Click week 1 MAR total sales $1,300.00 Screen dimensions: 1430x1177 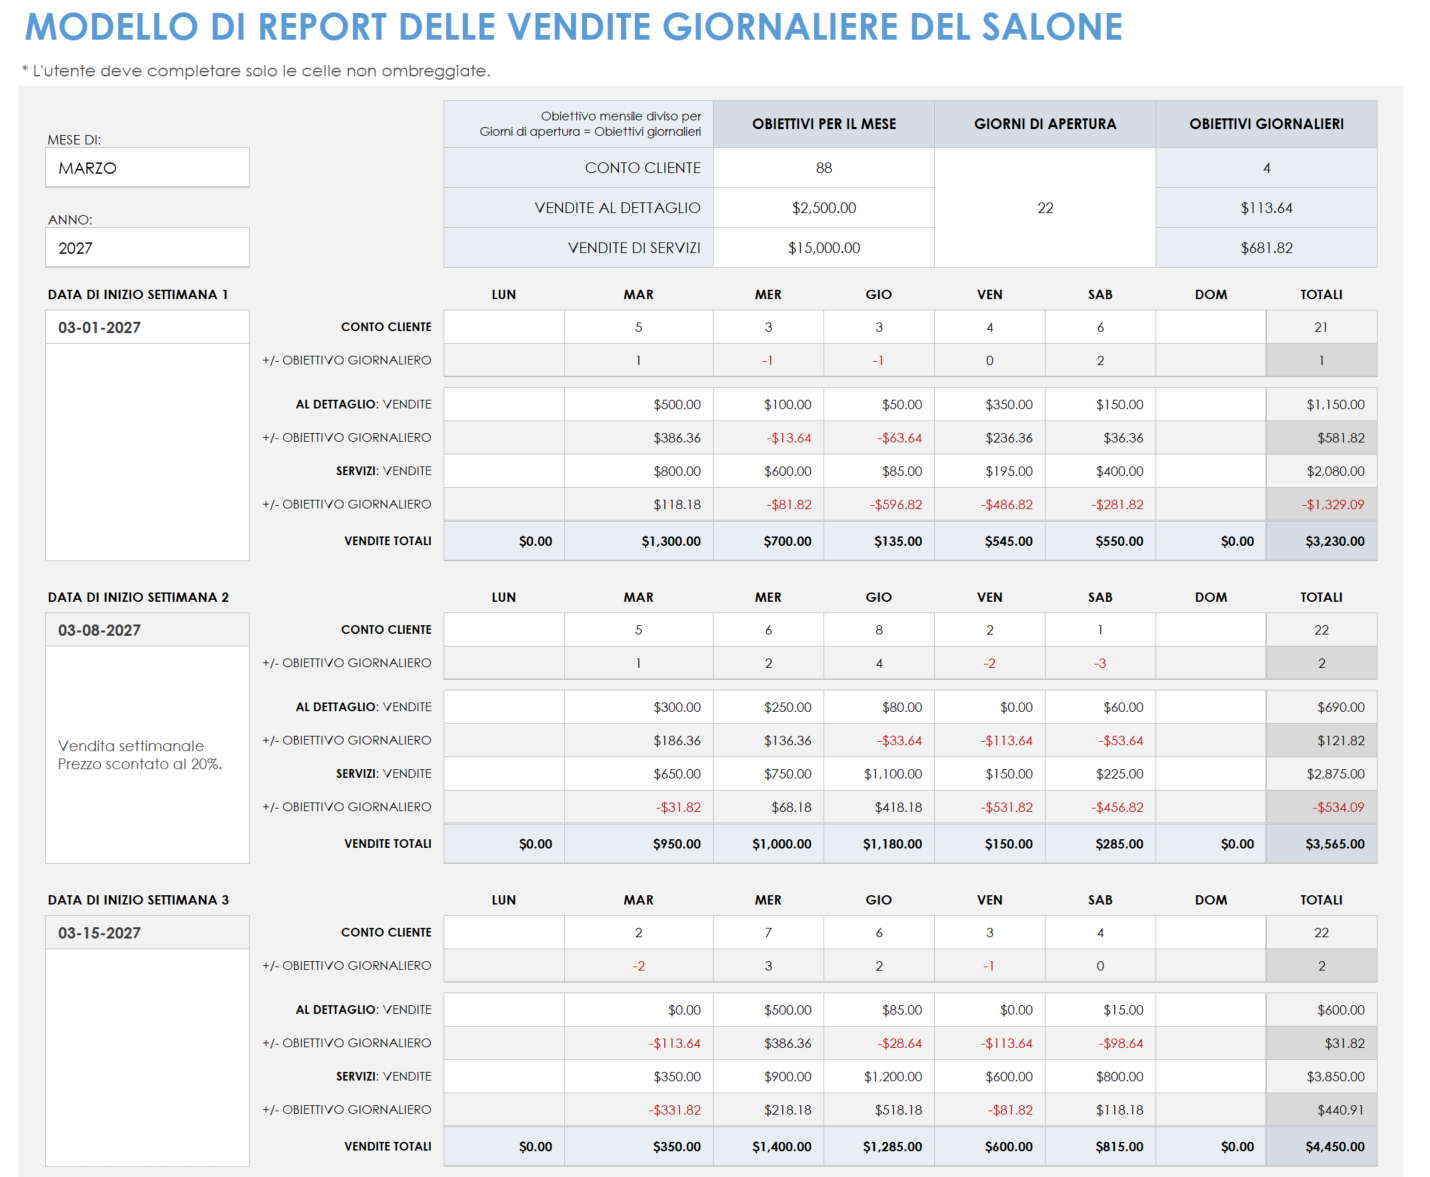[639, 541]
